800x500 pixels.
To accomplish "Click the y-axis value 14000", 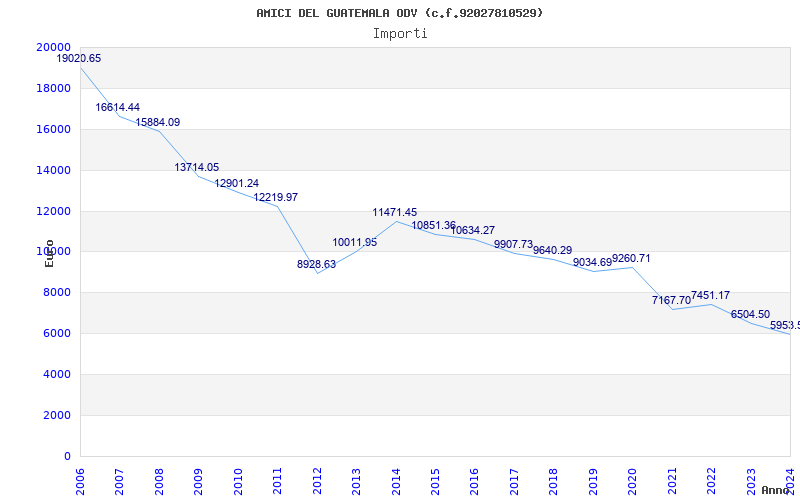I will 54,170.
